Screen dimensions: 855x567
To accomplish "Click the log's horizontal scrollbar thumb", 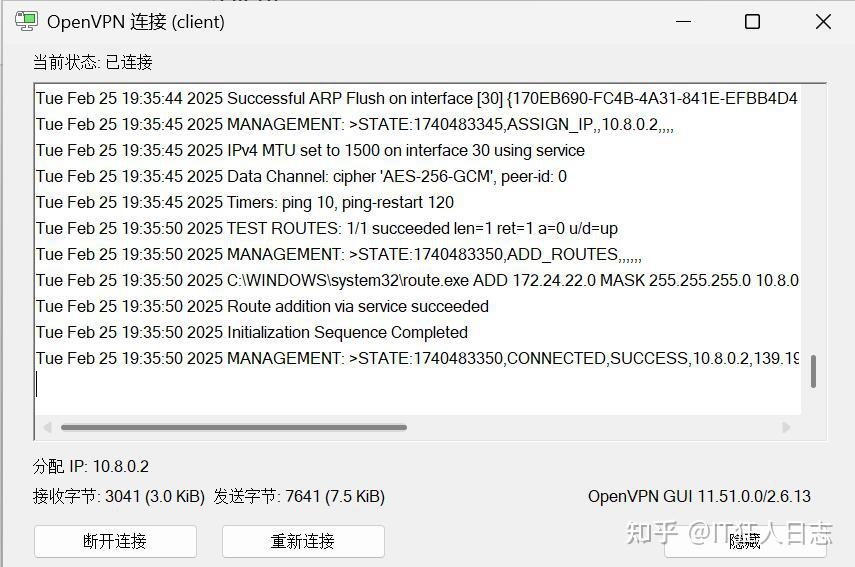I will coord(233,427).
